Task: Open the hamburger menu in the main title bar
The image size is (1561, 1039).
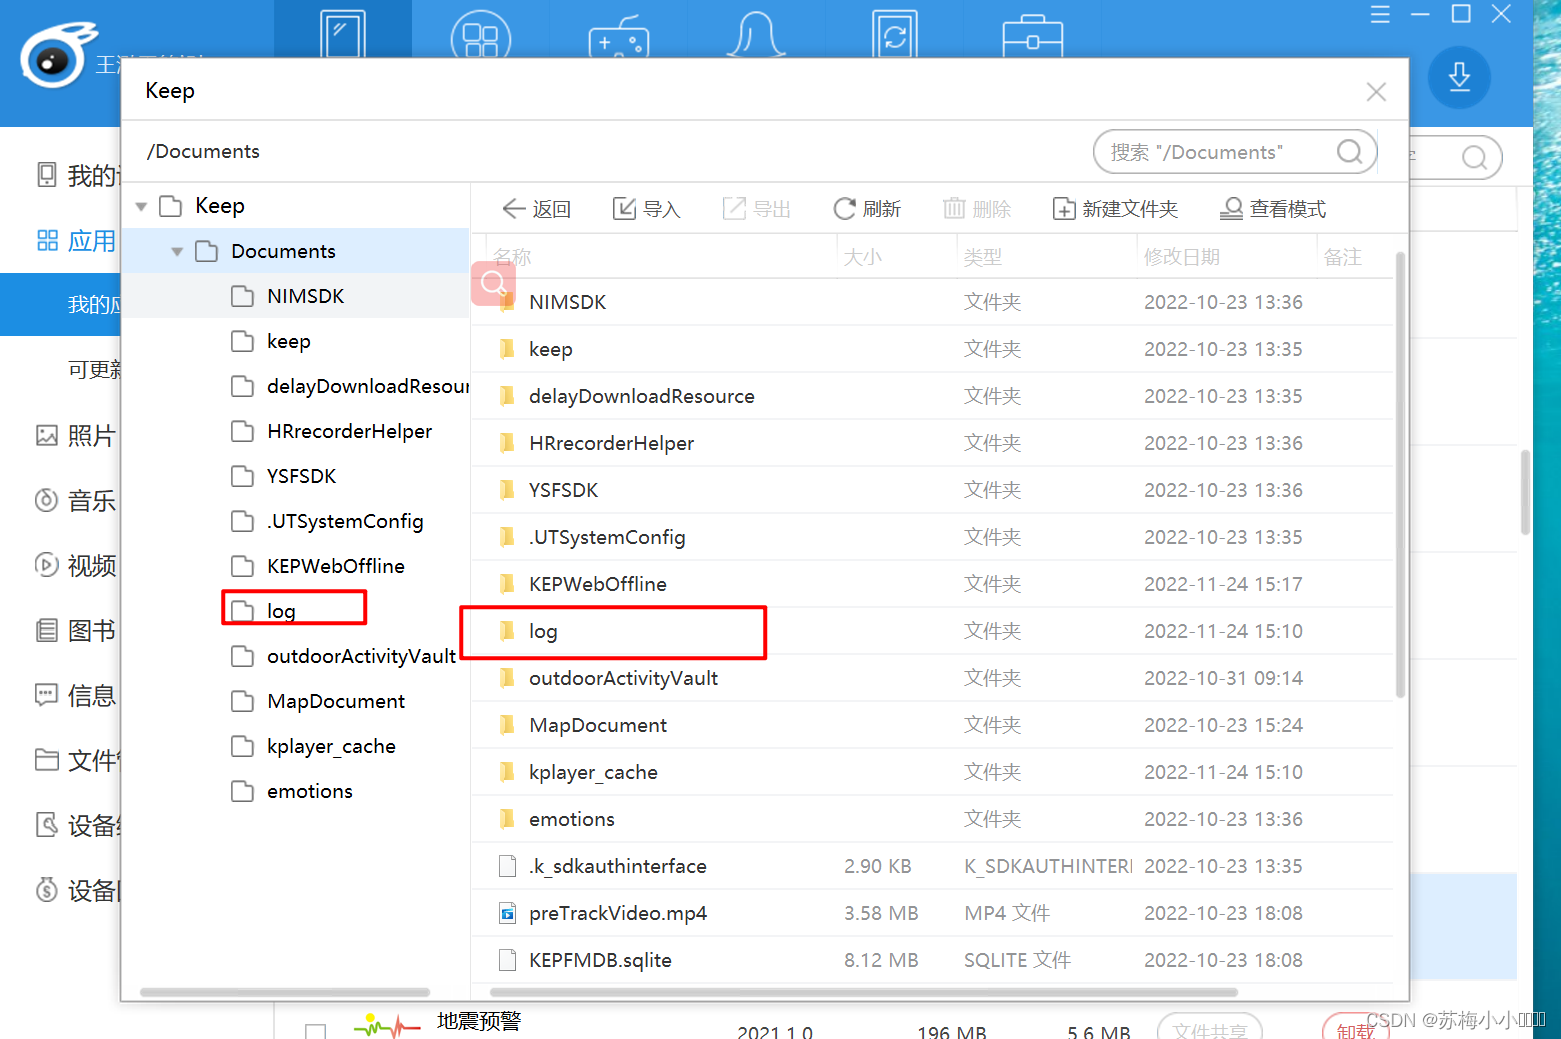Action: point(1380,14)
